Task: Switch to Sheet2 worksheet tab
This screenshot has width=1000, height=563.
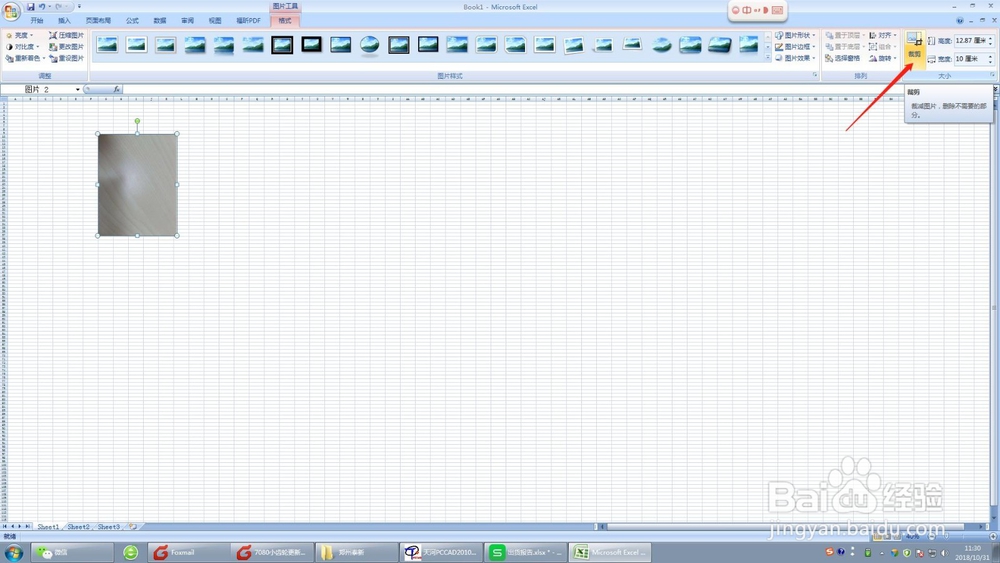Action: point(78,527)
